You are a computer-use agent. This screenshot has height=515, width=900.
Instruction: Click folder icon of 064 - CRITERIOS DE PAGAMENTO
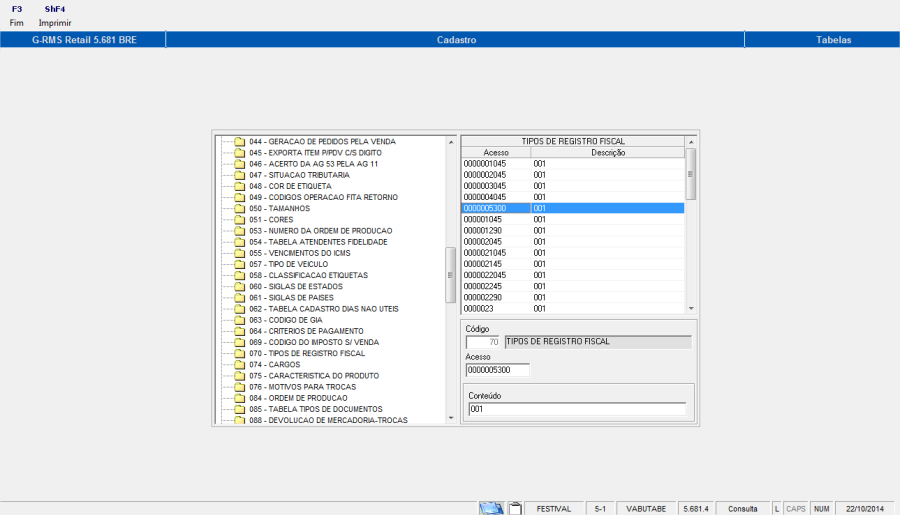pyautogui.click(x=240, y=331)
